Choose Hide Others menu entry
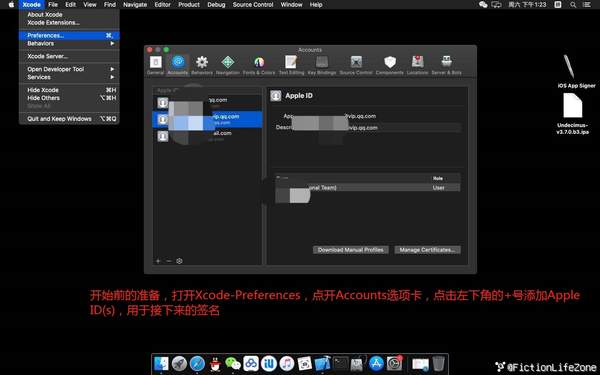600x375 pixels. pyautogui.click(x=69, y=98)
